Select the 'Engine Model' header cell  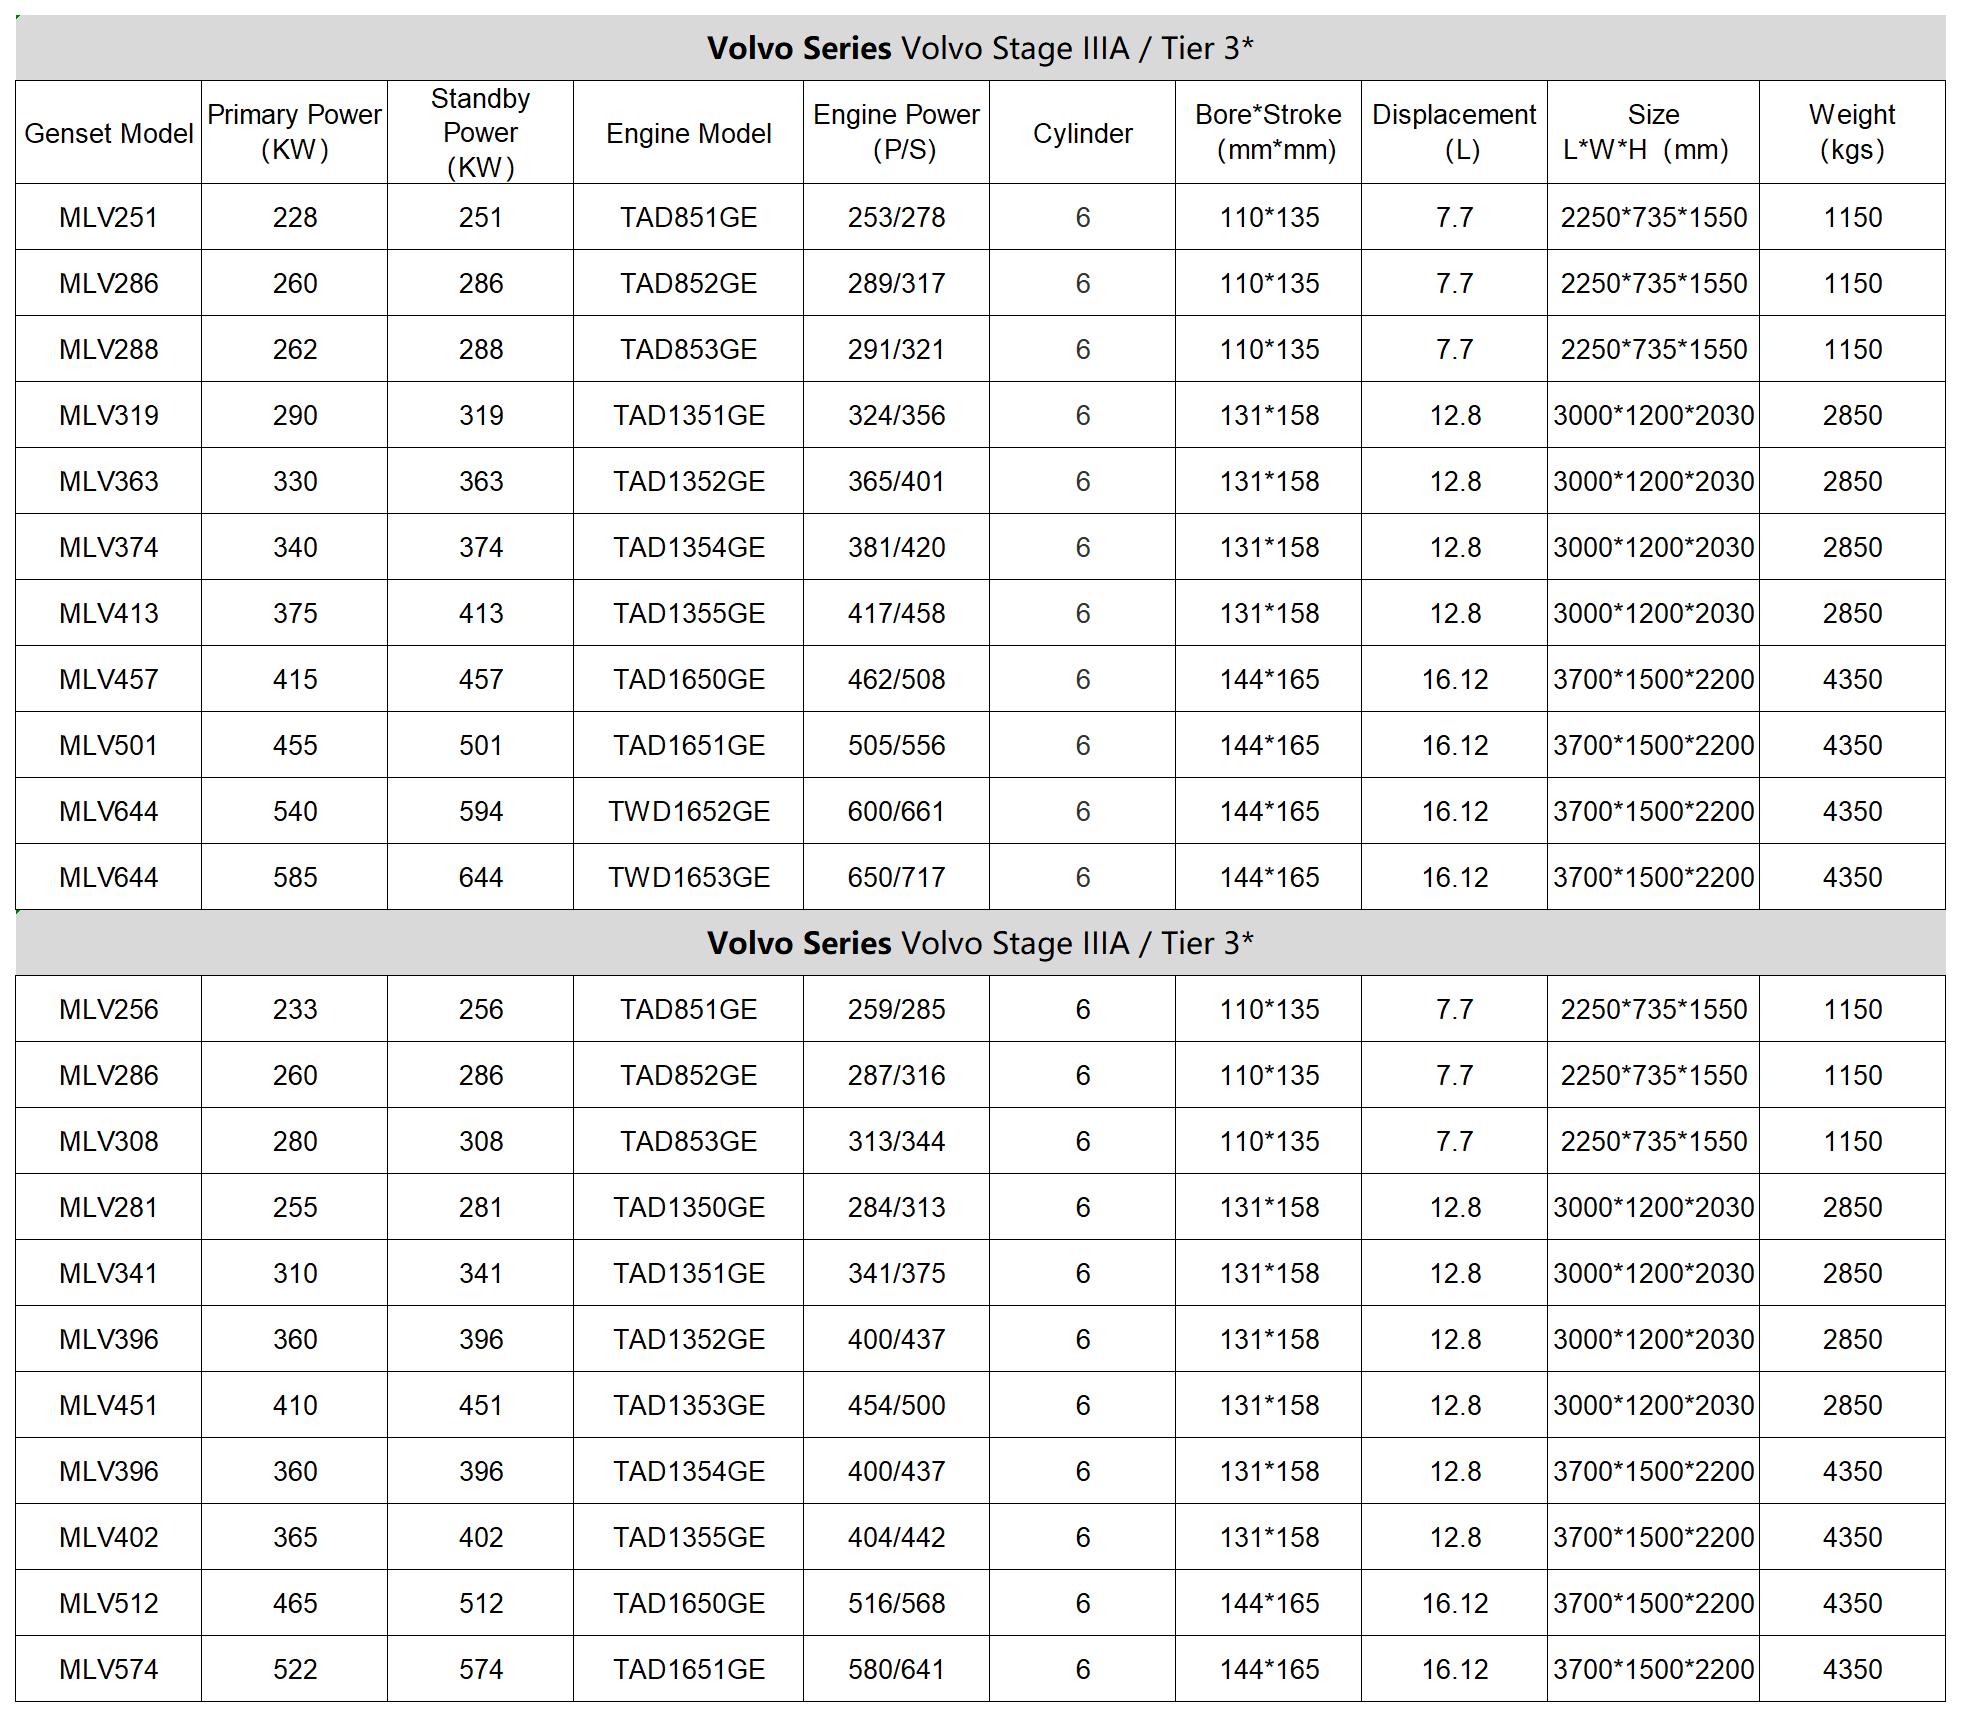(x=688, y=133)
